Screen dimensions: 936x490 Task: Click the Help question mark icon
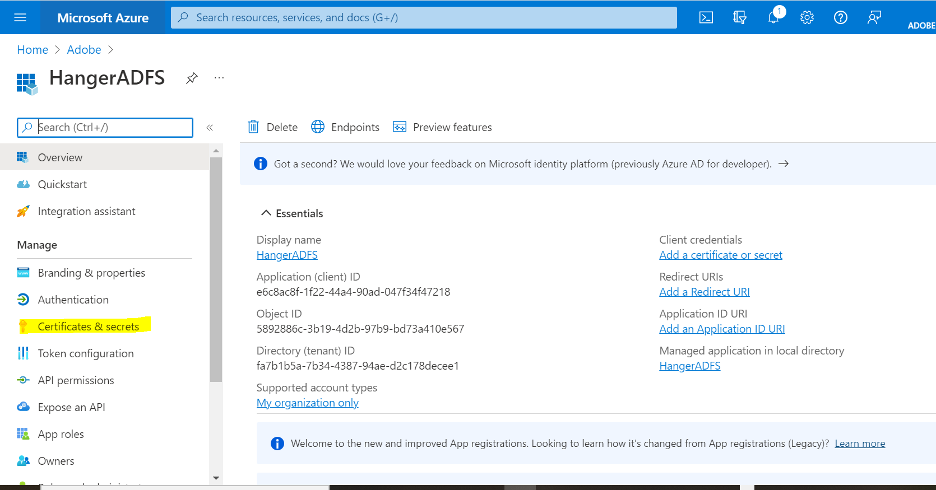coord(841,17)
